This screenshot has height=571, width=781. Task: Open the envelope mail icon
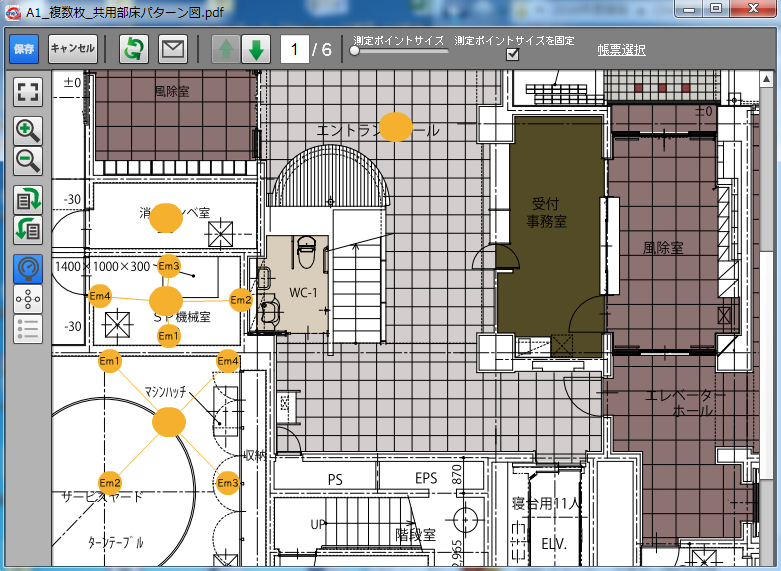click(174, 48)
